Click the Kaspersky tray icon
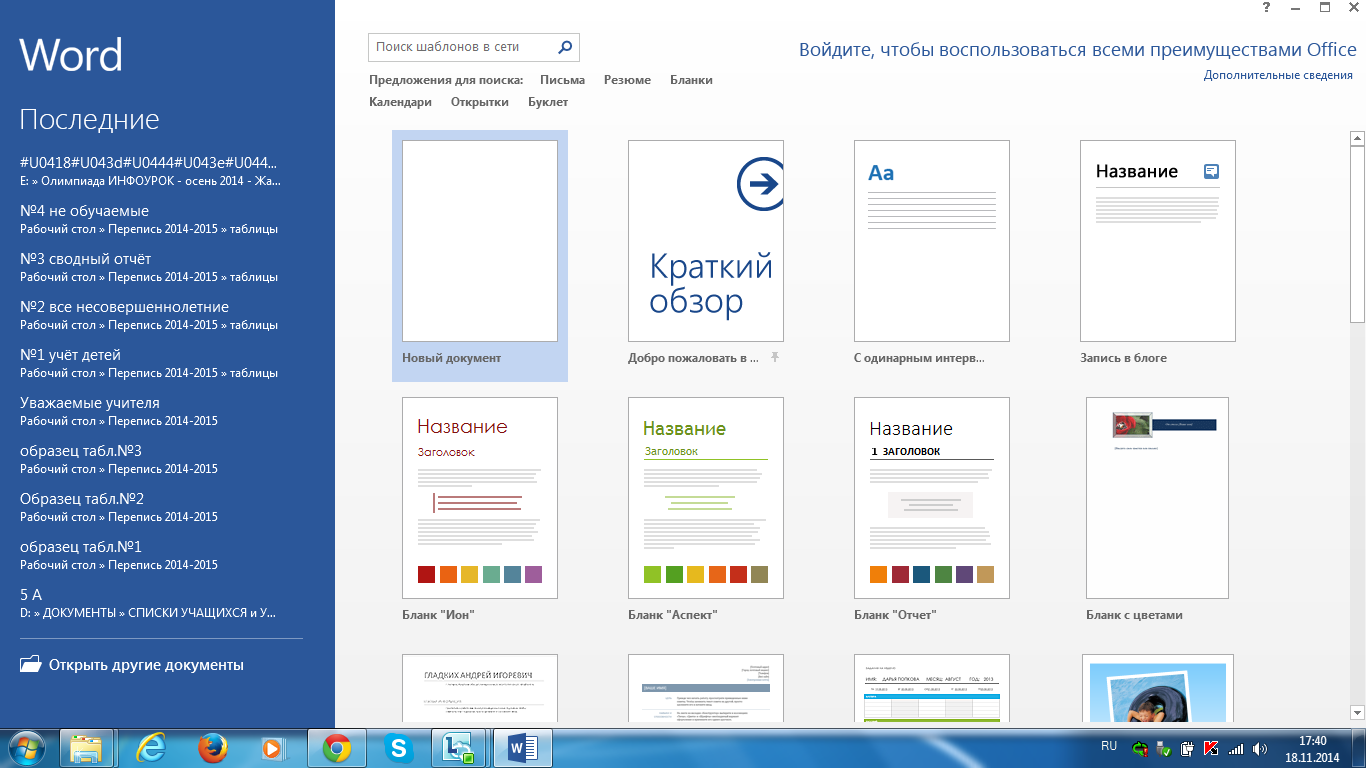 point(1211,748)
